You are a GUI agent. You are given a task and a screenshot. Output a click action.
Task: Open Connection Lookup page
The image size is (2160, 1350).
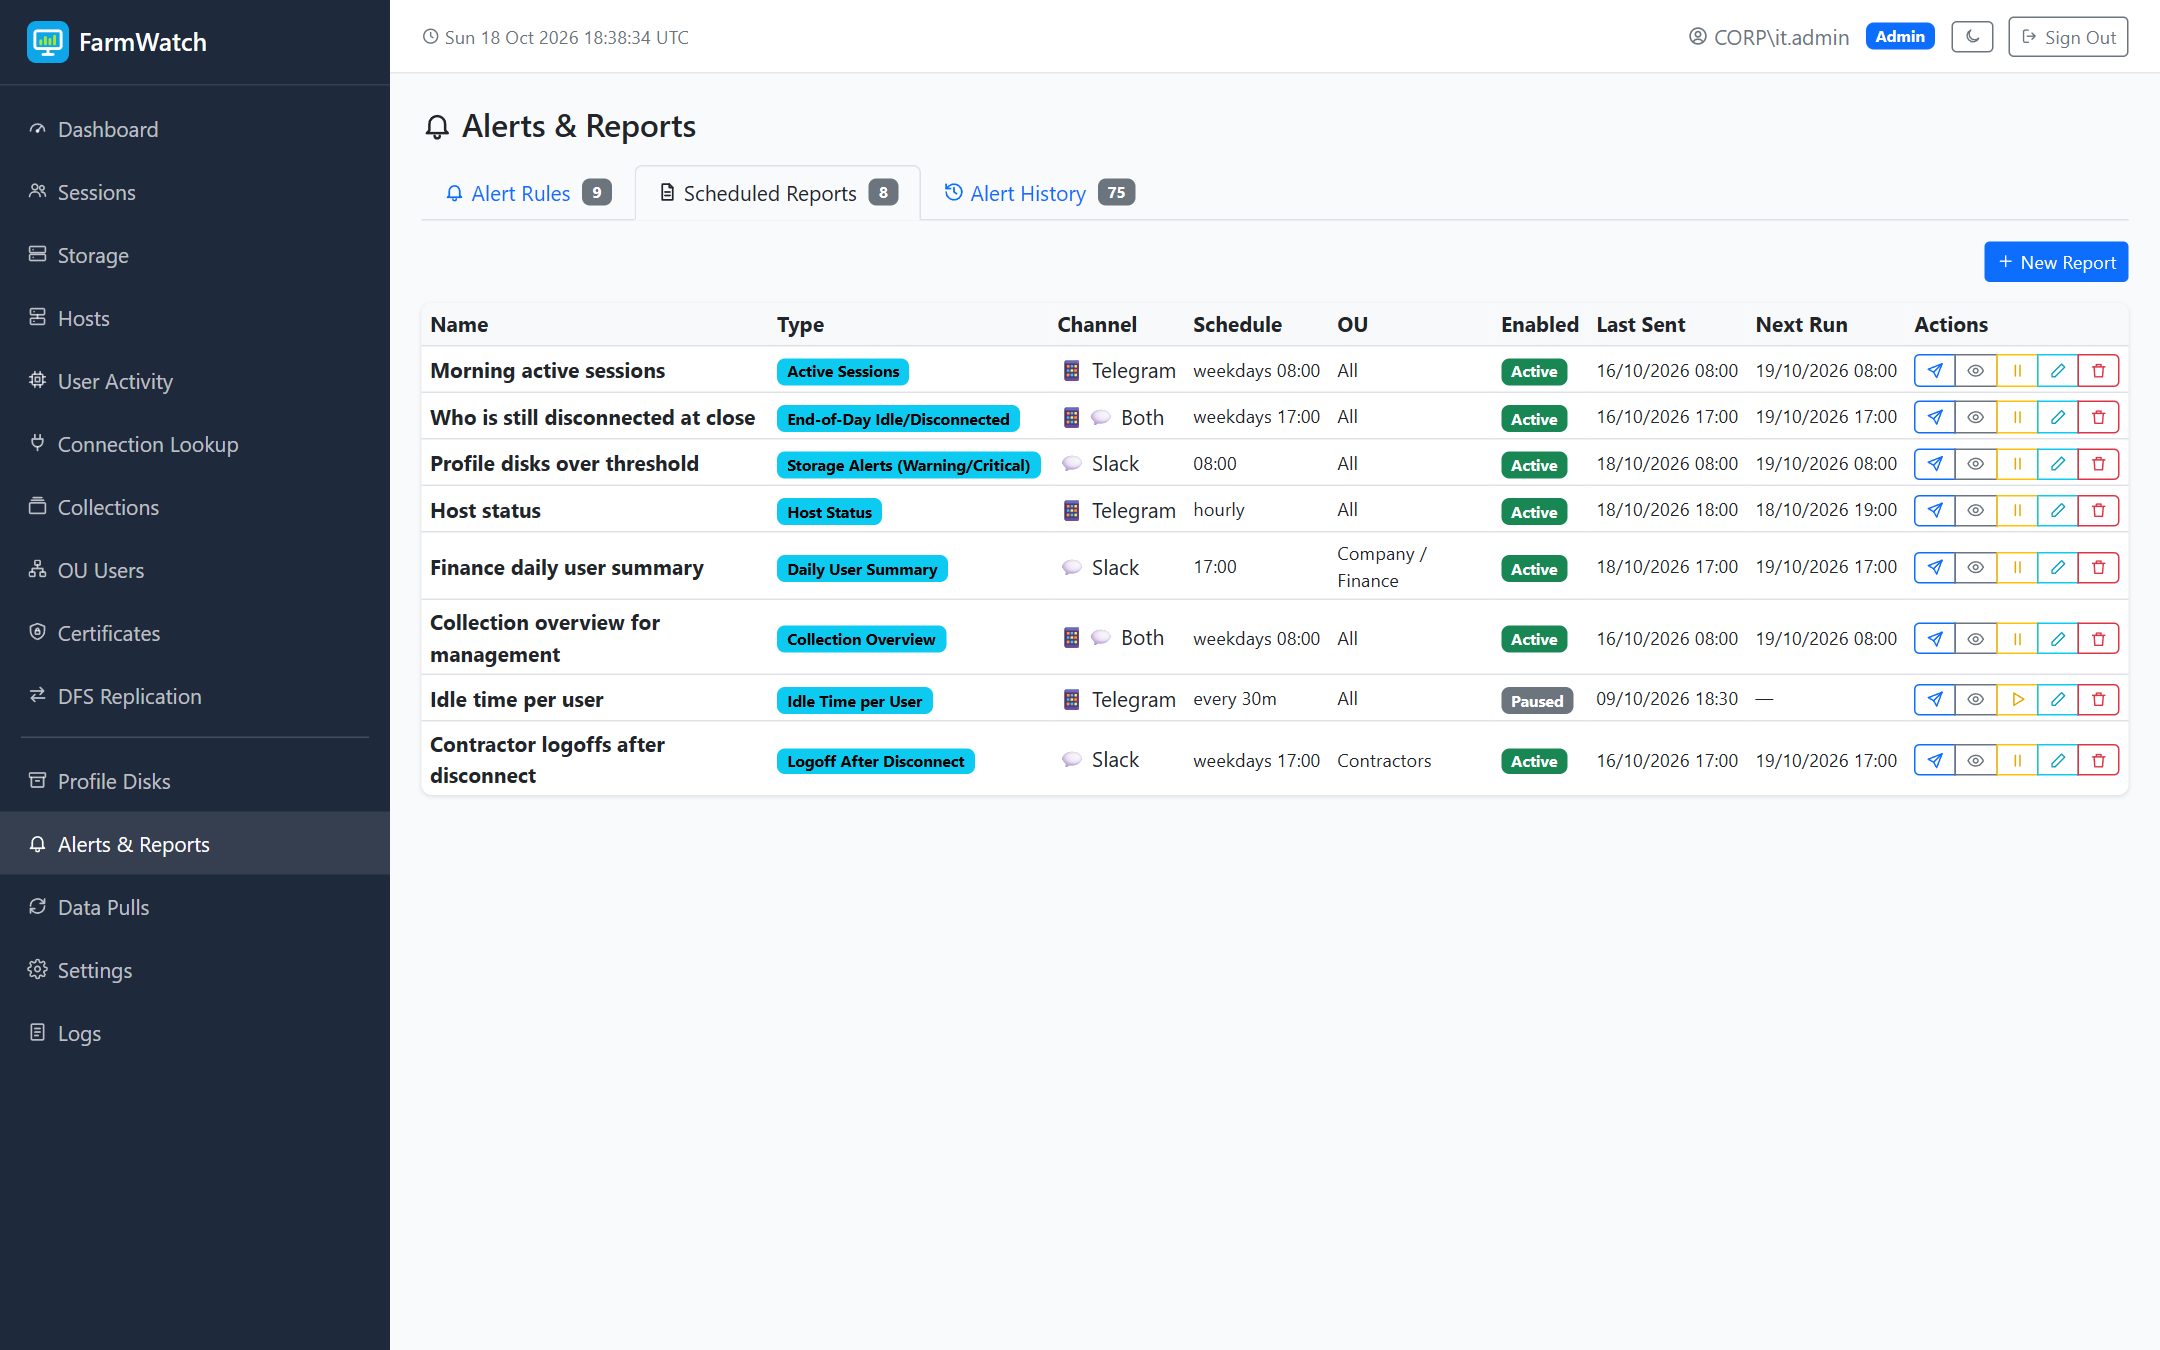(x=195, y=444)
